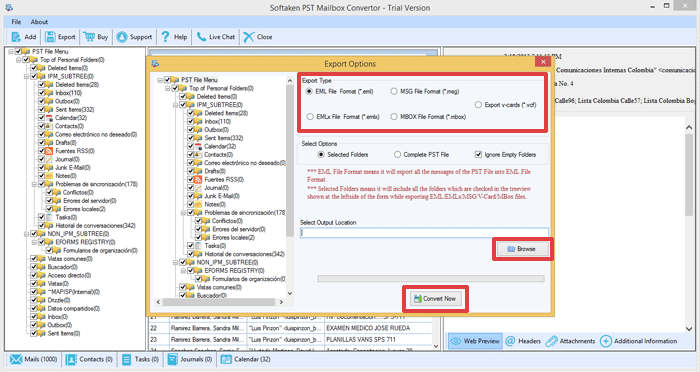Switch to the Web Preview tab
700x372 pixels.
pos(475,341)
